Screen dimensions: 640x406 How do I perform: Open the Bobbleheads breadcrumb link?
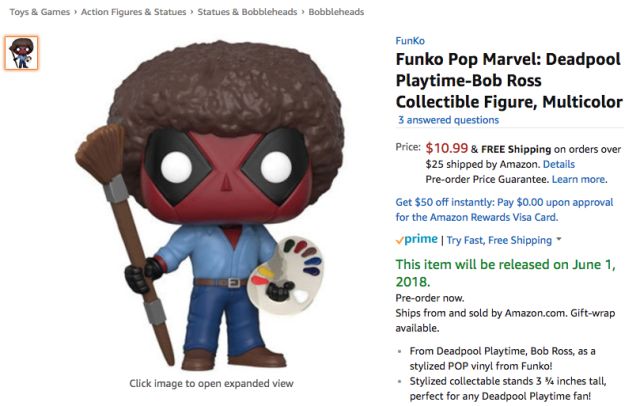click(x=337, y=12)
